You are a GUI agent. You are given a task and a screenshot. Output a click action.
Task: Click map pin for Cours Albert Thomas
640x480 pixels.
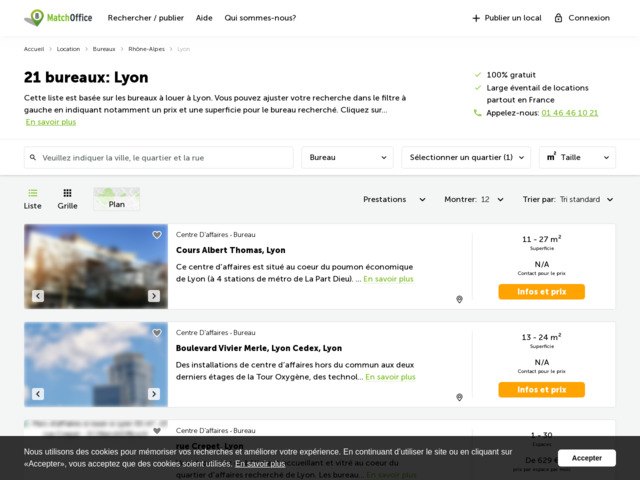[459, 299]
